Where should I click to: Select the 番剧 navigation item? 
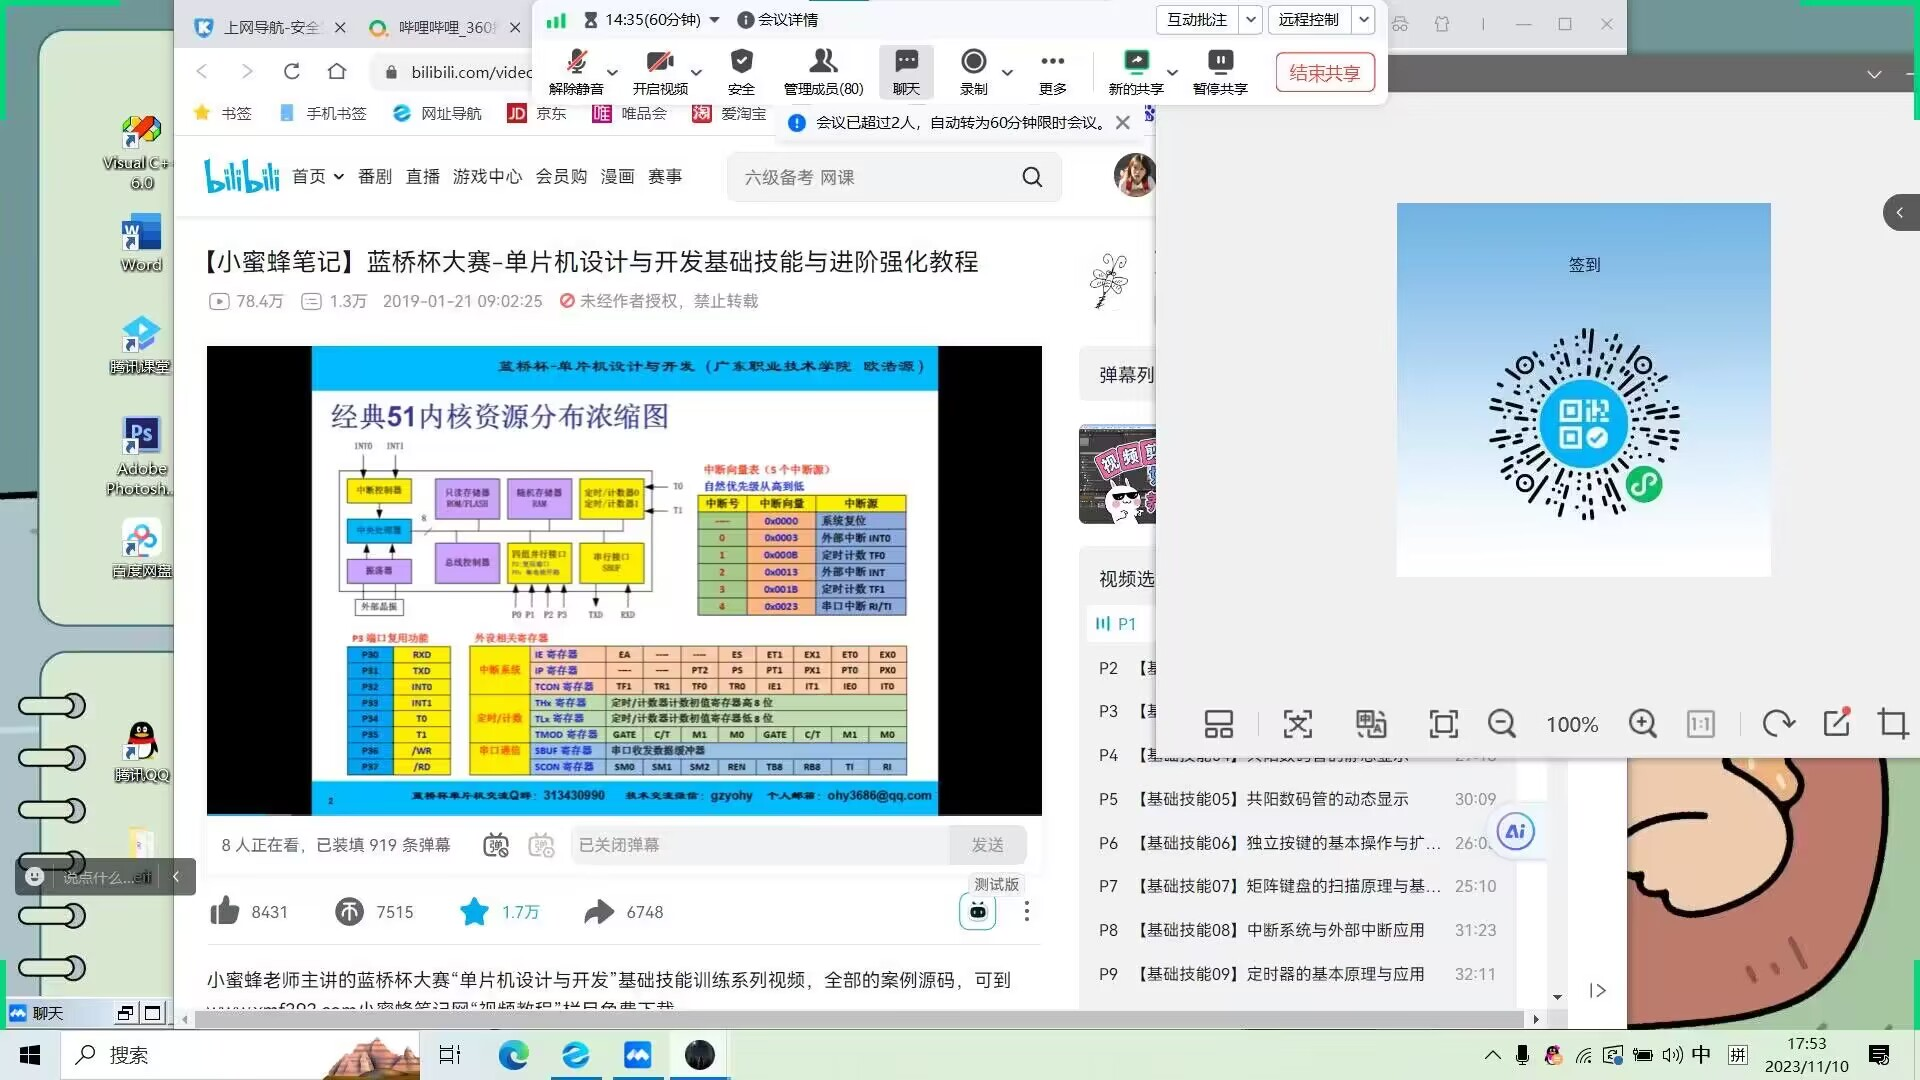(375, 177)
